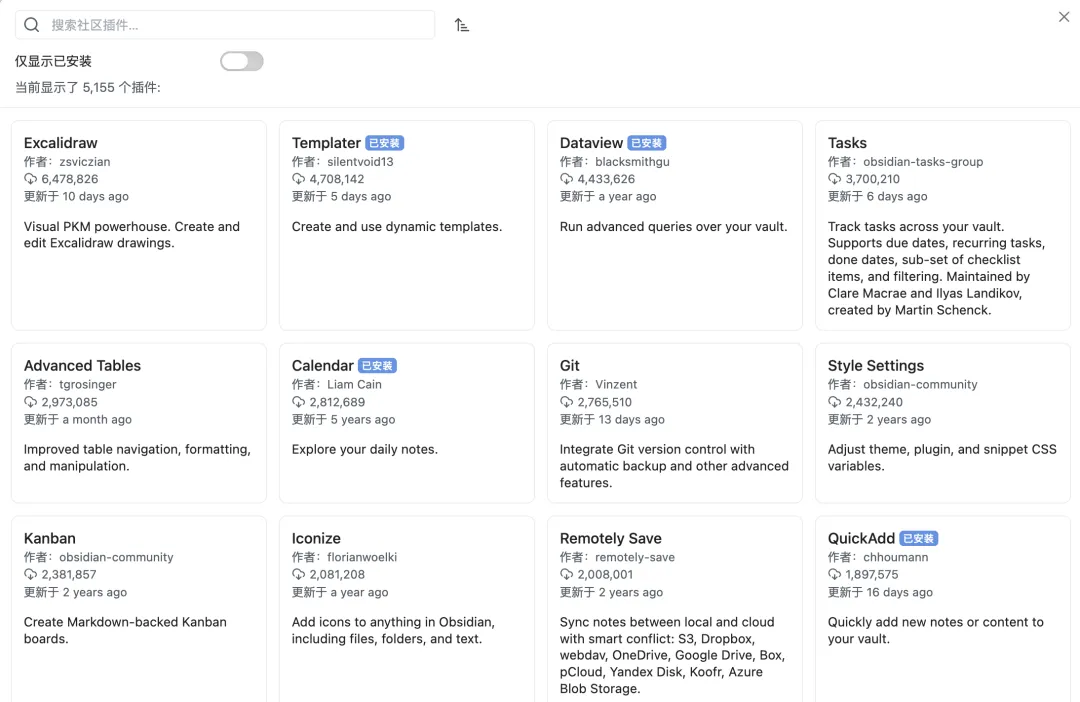The image size is (1080, 702).
Task: Click download icon beside 2,381,857
Action: [x=30, y=575]
